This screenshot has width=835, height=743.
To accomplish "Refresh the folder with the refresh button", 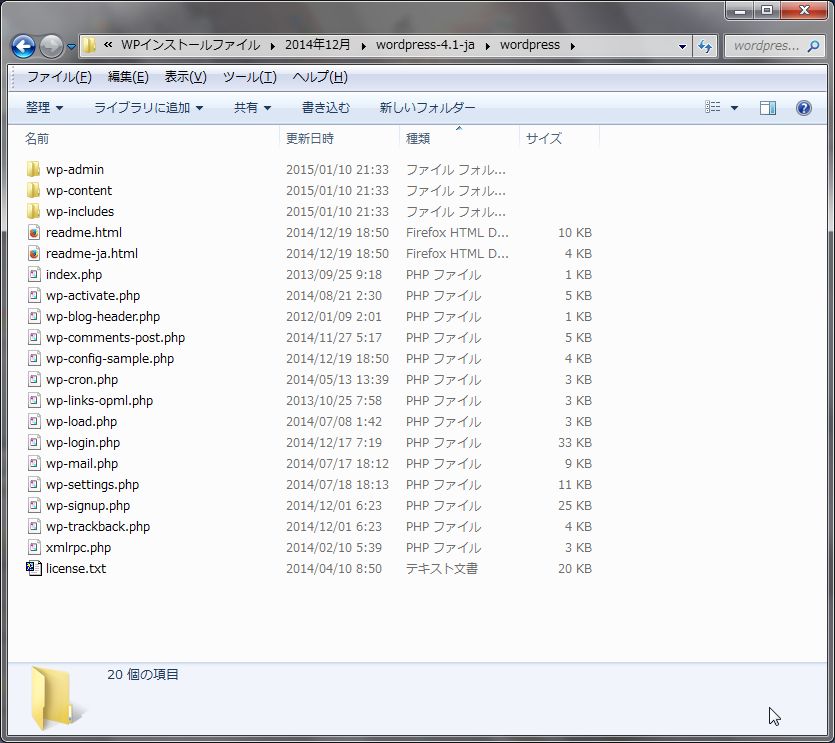I will [x=705, y=46].
